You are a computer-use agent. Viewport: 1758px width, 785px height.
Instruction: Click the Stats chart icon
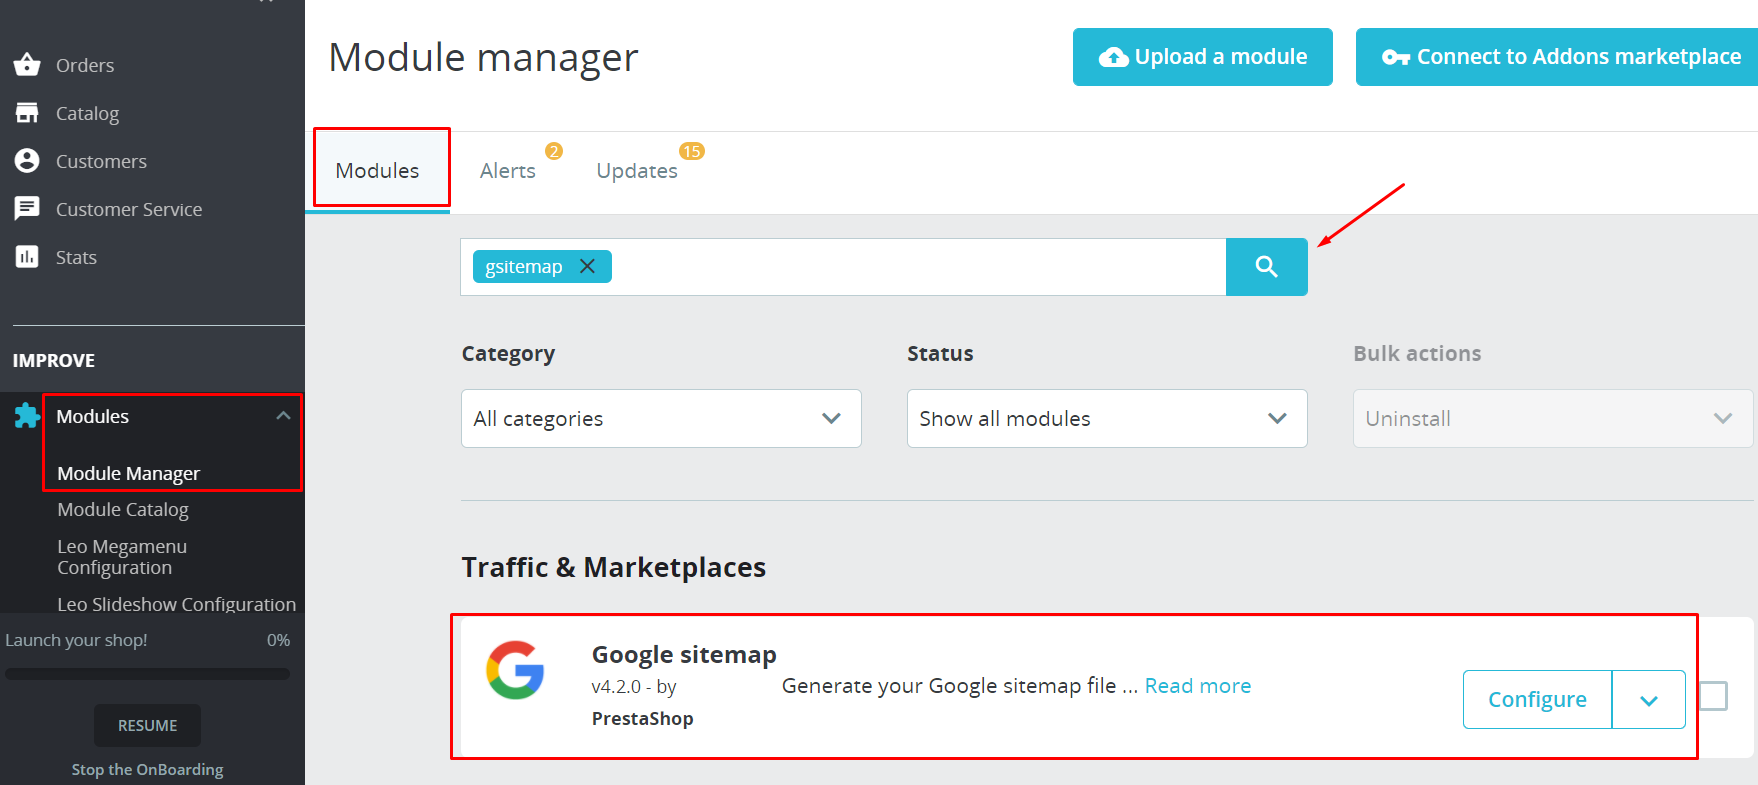pyautogui.click(x=27, y=257)
